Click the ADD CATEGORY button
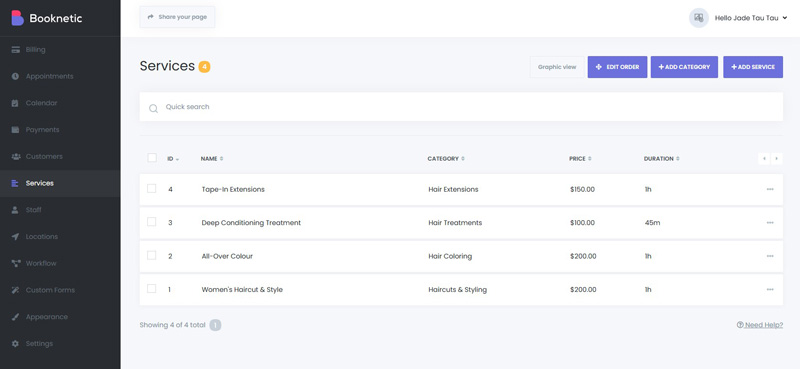 click(684, 67)
